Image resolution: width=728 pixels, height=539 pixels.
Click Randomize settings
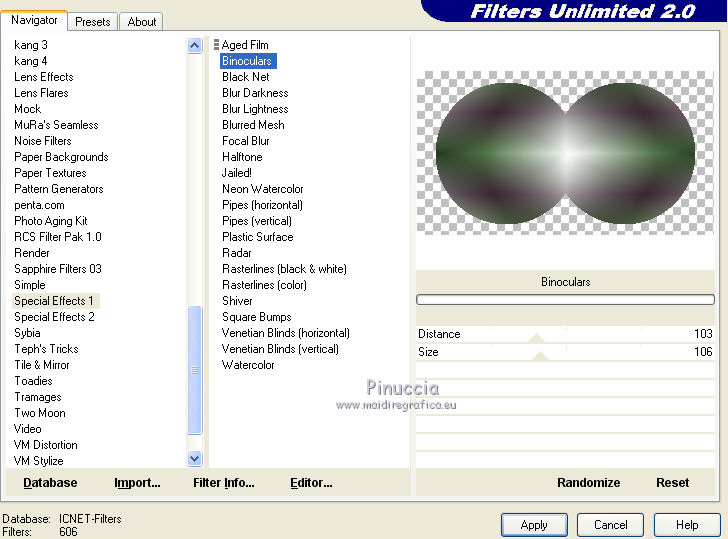click(x=588, y=483)
